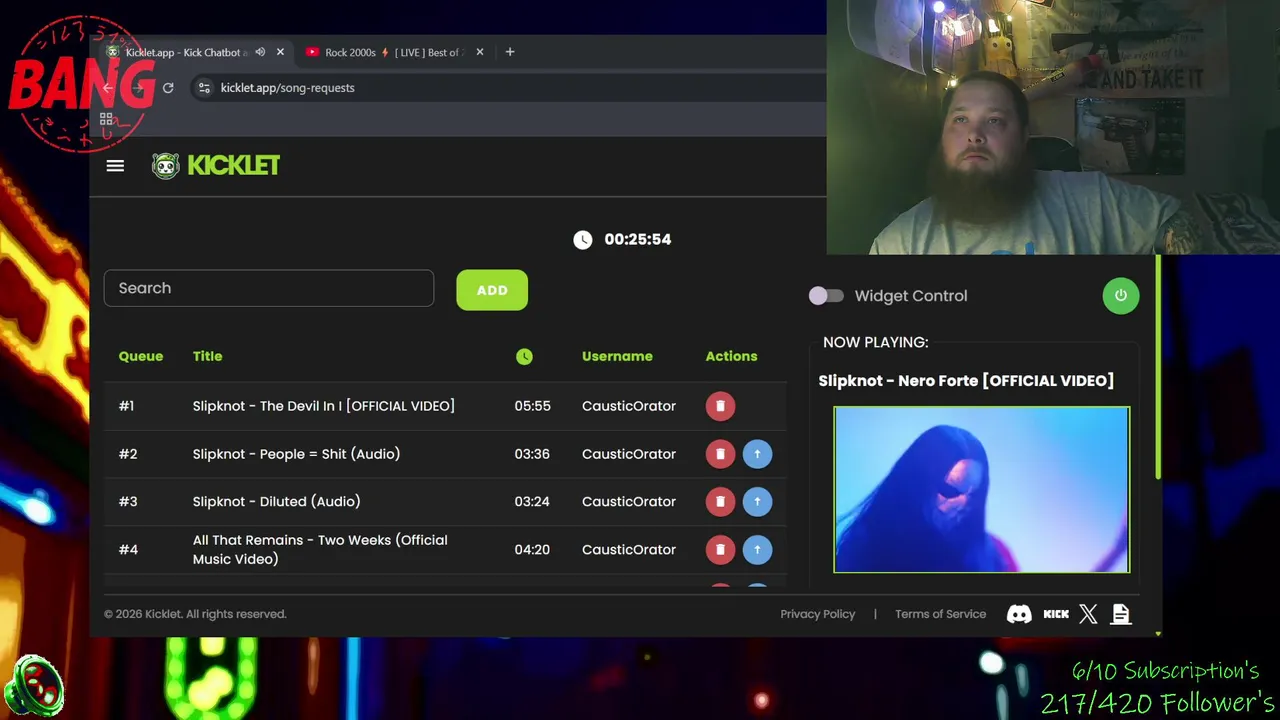The image size is (1280, 720).
Task: Delete Slipknot - Diluted request
Action: pos(720,501)
